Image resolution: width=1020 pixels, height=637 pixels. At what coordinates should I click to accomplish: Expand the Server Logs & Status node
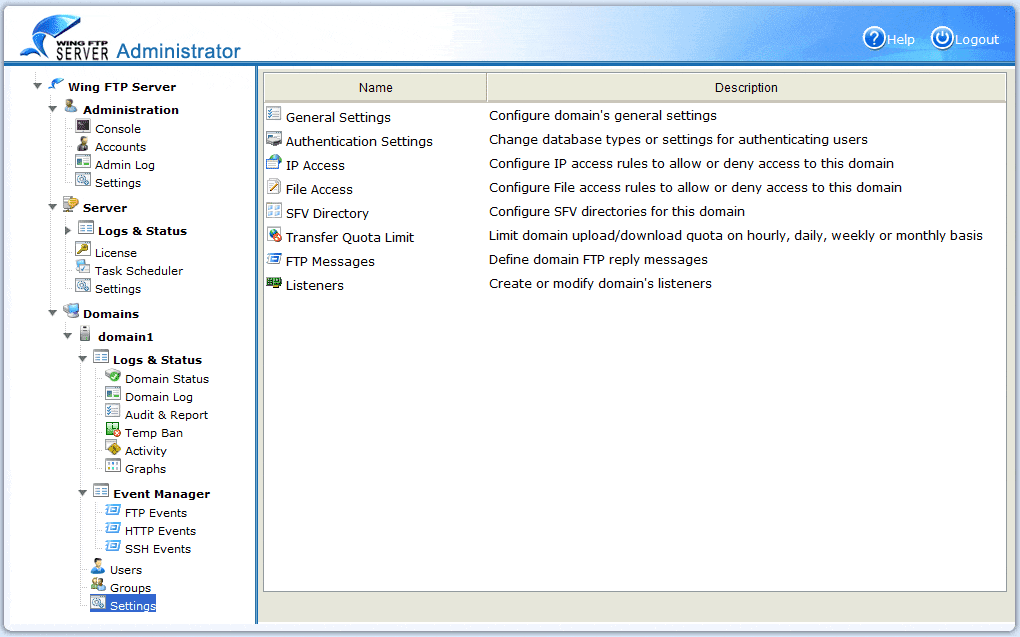pyautogui.click(x=68, y=231)
